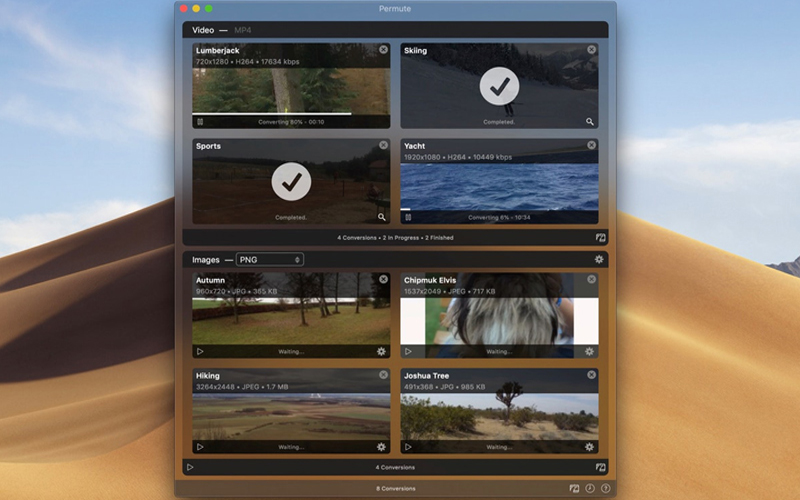Viewport: 800px width, 500px height.
Task: Remove the Chipmuk Elvis image item
Action: pyautogui.click(x=591, y=279)
